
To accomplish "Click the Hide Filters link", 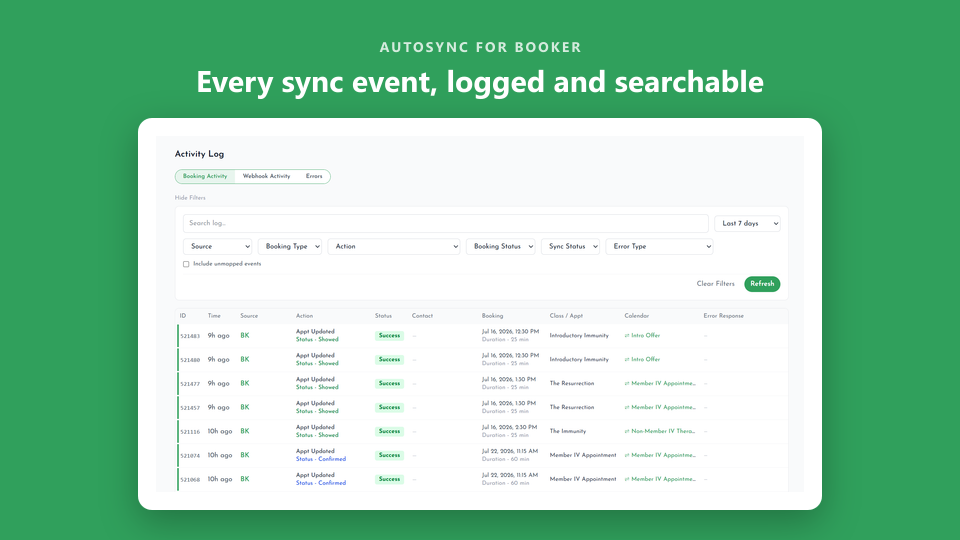I will [x=190, y=198].
